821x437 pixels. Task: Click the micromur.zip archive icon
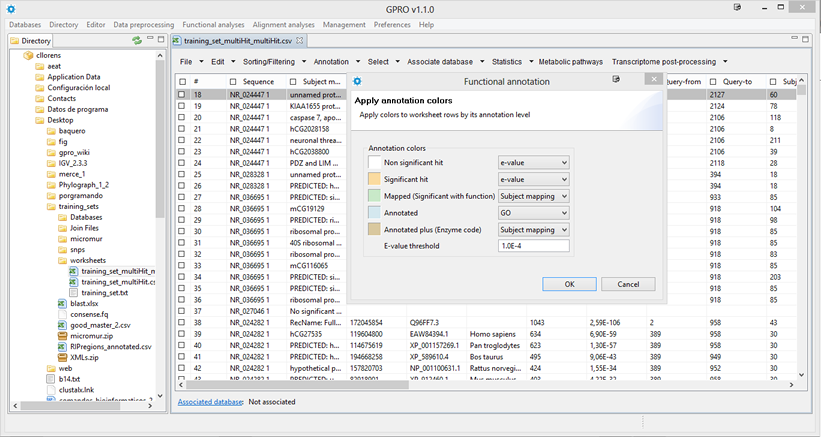point(62,335)
